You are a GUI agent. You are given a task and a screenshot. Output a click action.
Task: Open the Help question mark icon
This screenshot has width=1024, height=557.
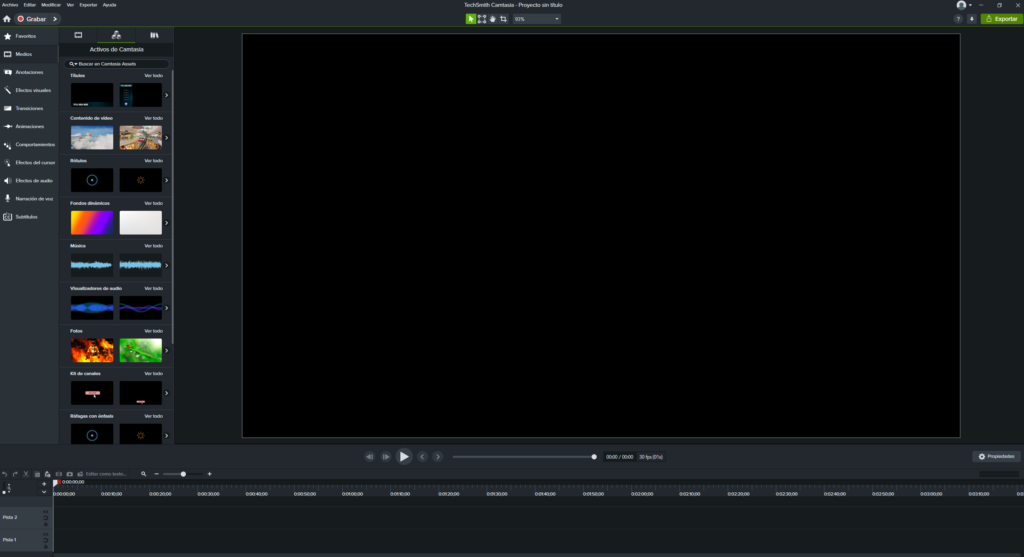pos(958,19)
